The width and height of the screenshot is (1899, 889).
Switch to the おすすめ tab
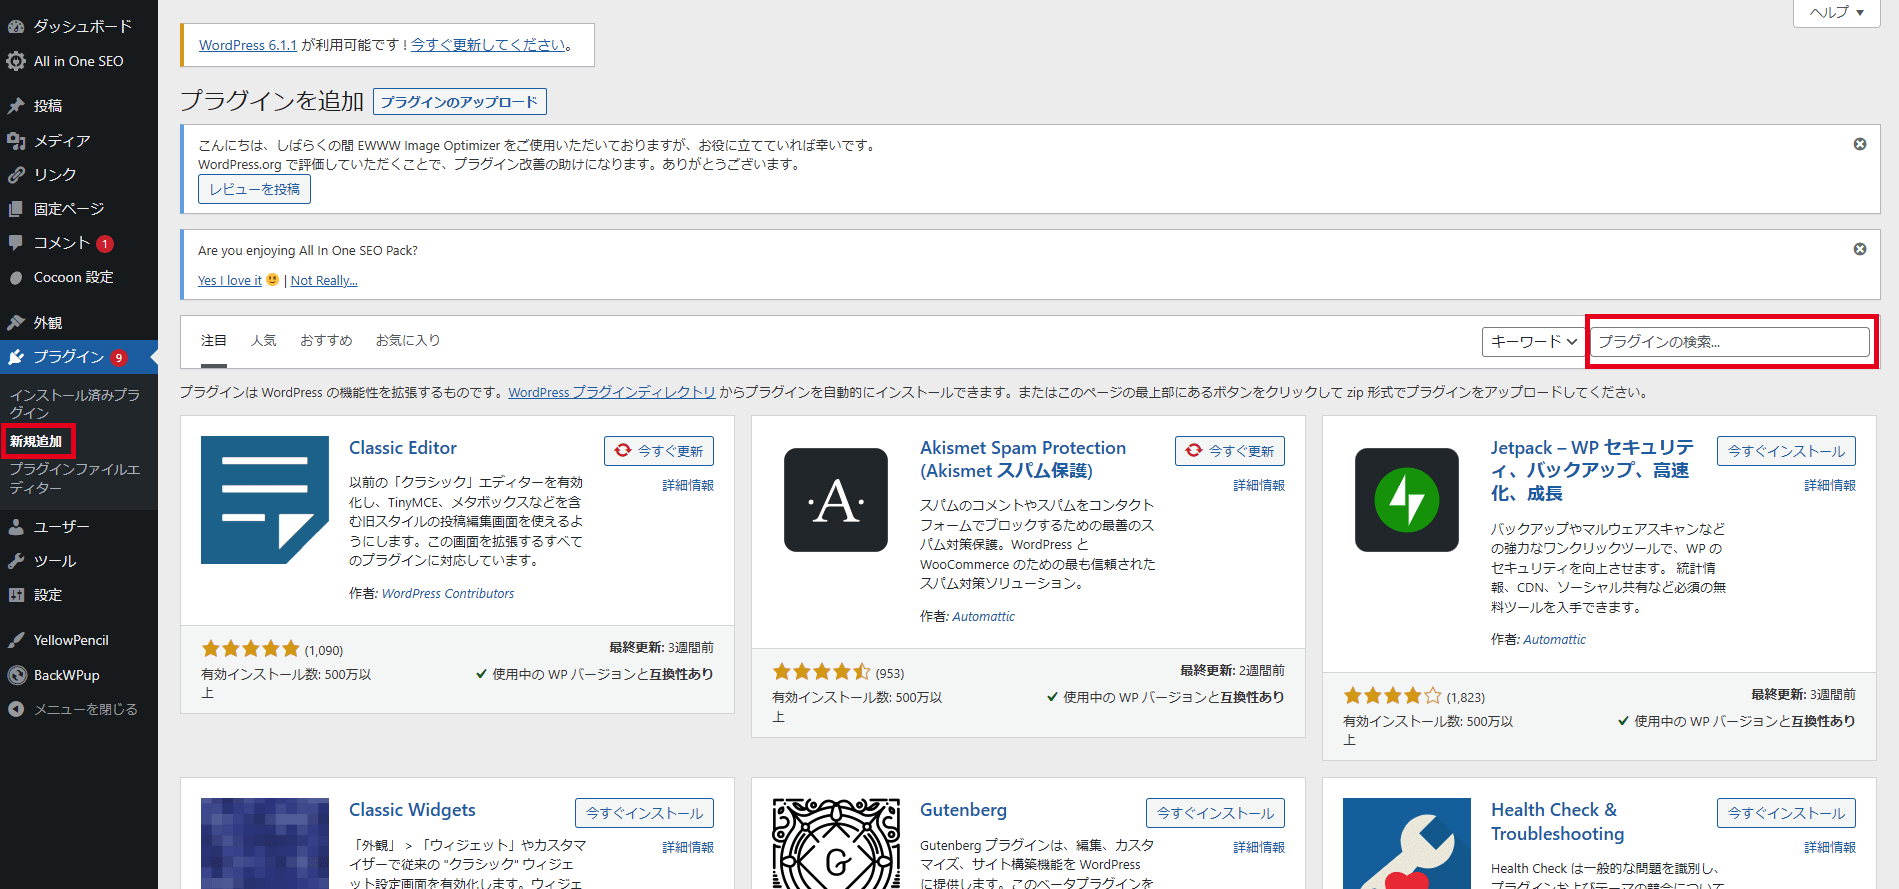(x=326, y=341)
